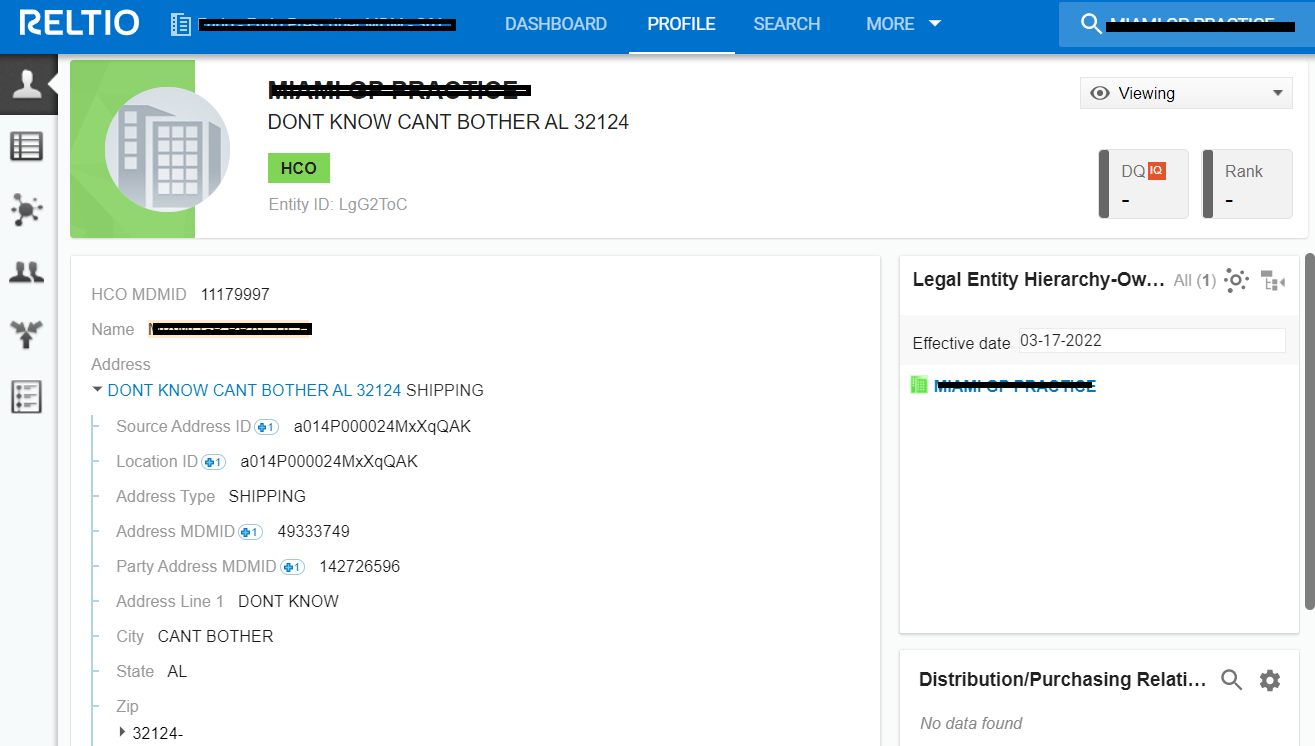Screen dimensions: 1315x746
Task: Click the header address DONT KNOW CANT BOTHER AL 32124
Action: click(448, 122)
